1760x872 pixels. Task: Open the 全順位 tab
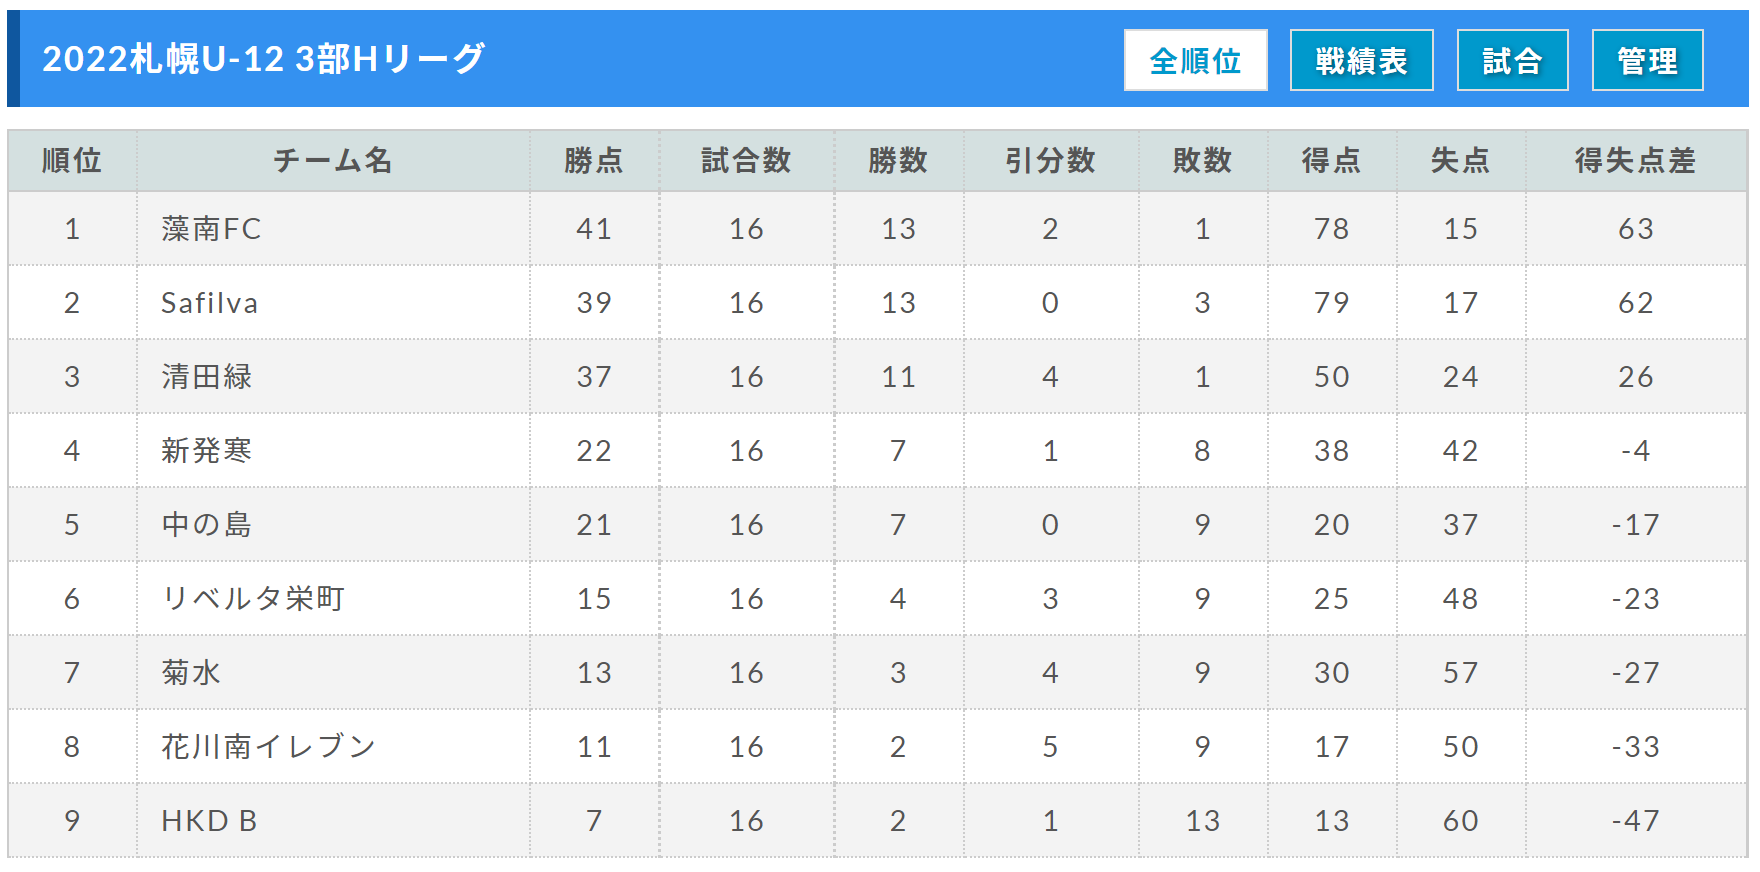click(x=1195, y=60)
